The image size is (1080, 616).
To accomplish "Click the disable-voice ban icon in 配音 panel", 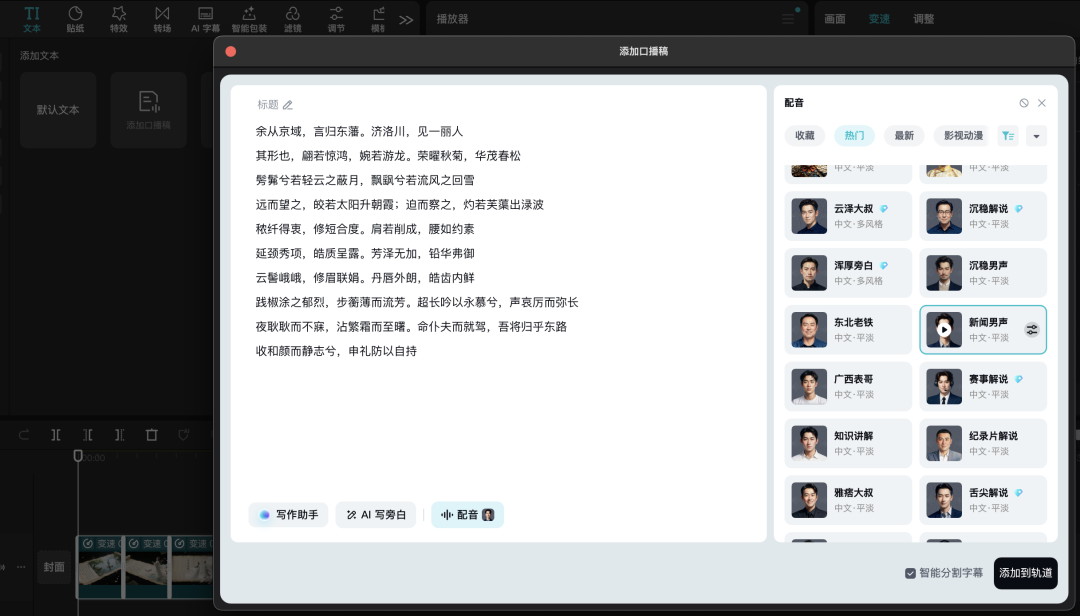I will click(1023, 103).
